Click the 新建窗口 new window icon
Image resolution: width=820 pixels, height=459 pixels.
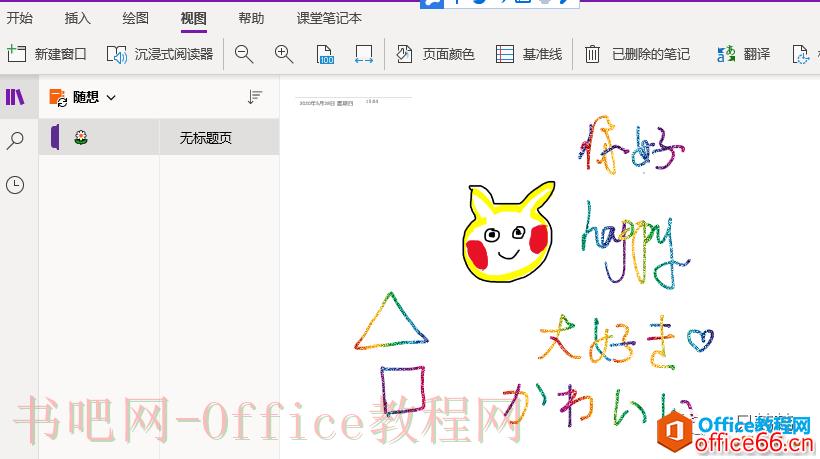(17, 53)
